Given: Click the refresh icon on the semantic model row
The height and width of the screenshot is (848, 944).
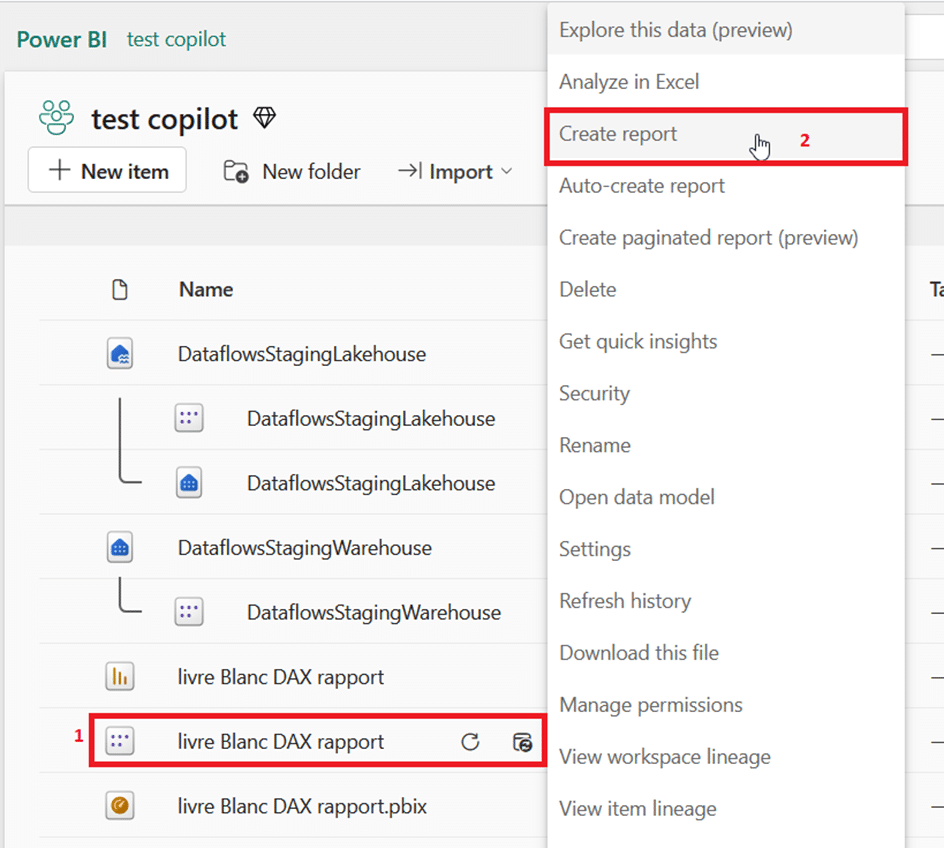Looking at the screenshot, I should coord(470,742).
